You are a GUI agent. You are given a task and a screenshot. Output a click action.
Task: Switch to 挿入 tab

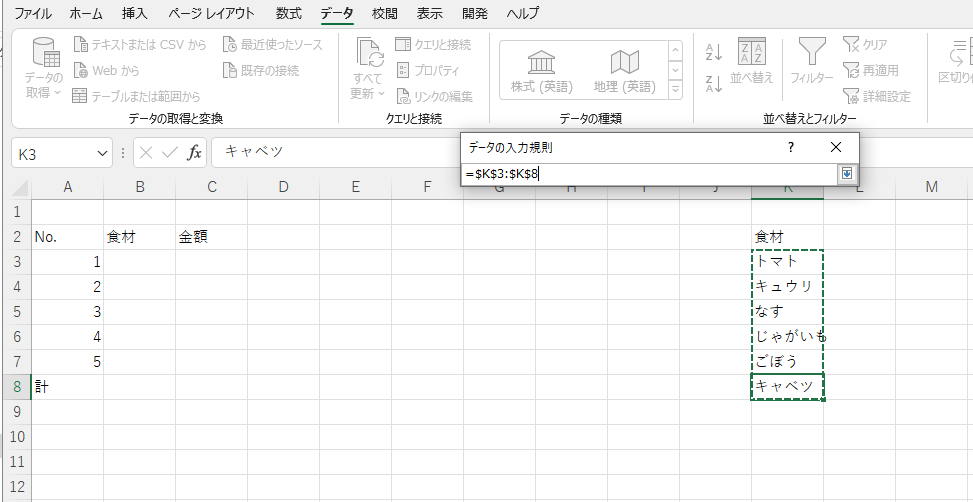click(135, 13)
